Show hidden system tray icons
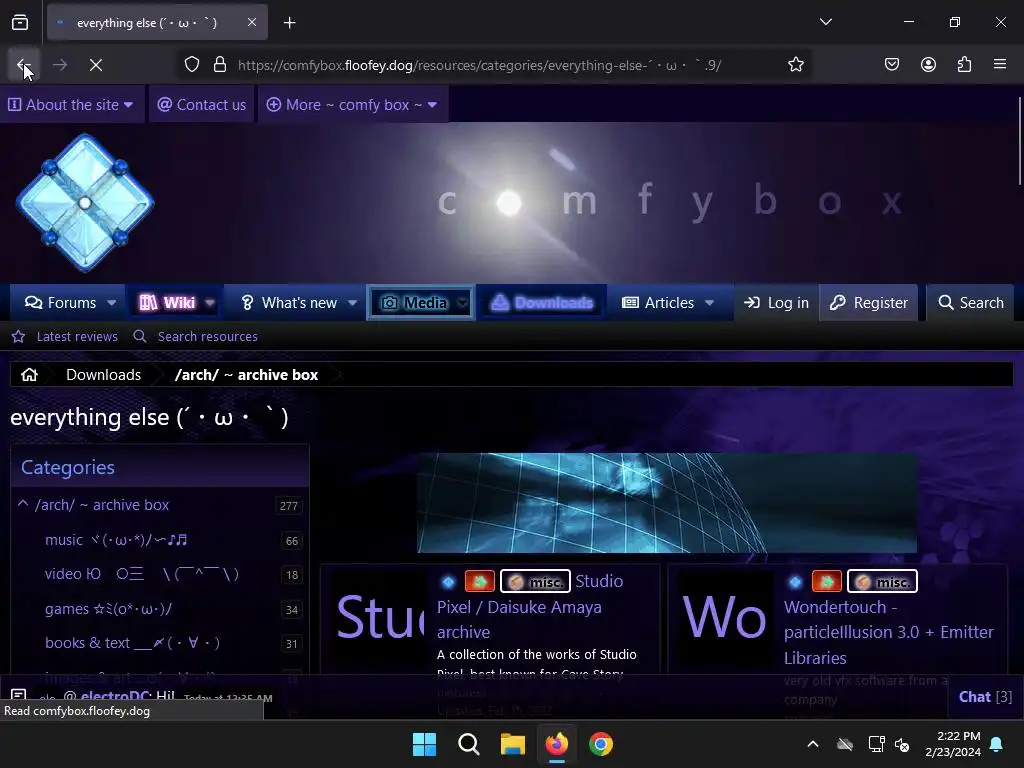Viewport: 1024px width, 768px height. (813, 744)
